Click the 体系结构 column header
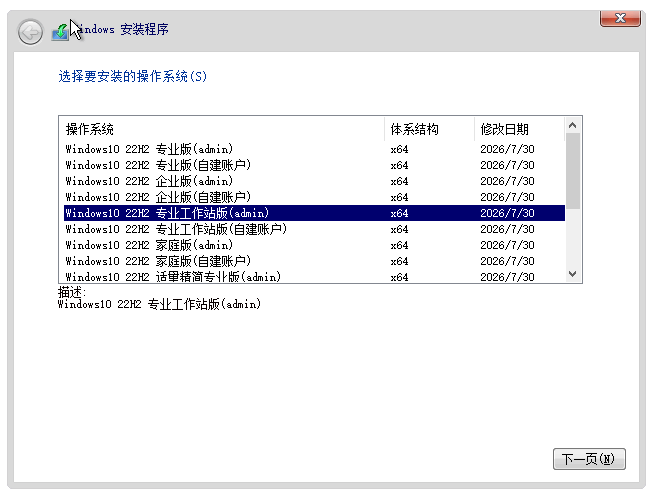The width and height of the screenshot is (655, 496). click(x=429, y=129)
